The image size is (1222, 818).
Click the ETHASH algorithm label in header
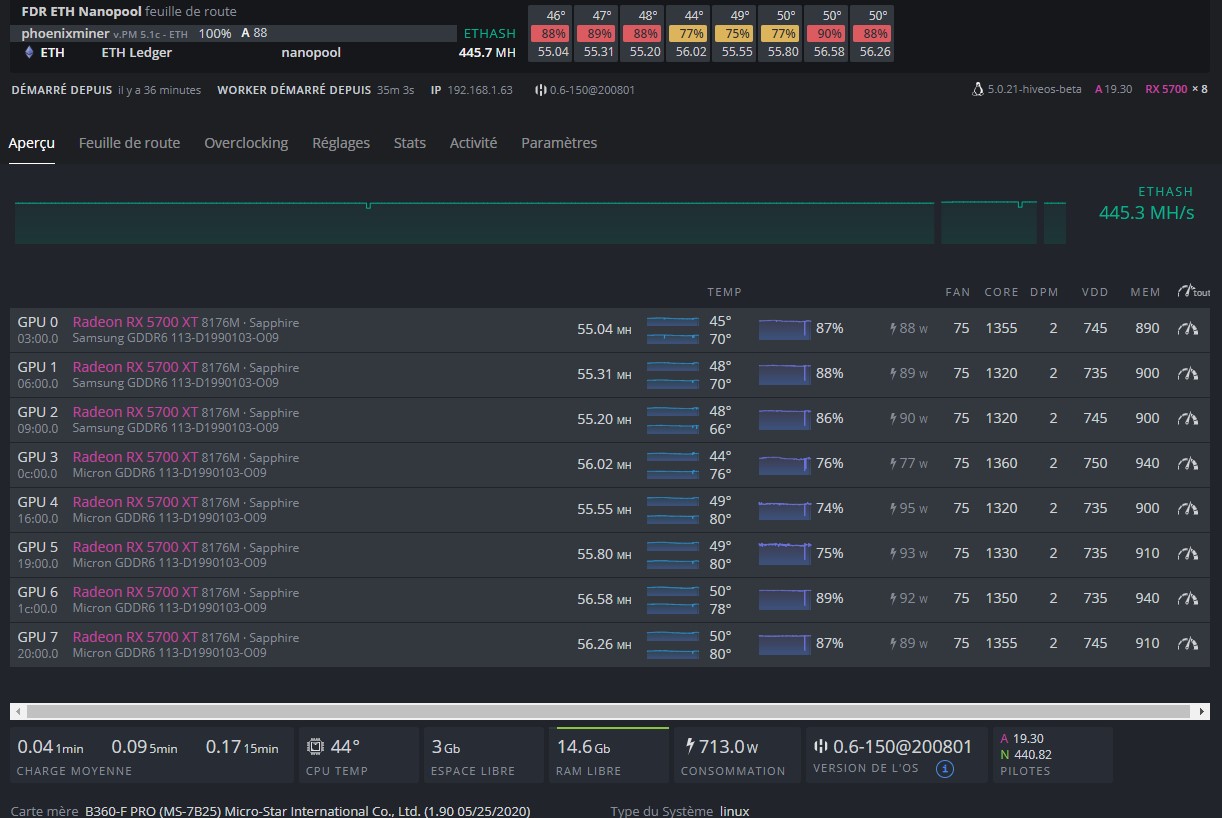point(490,33)
